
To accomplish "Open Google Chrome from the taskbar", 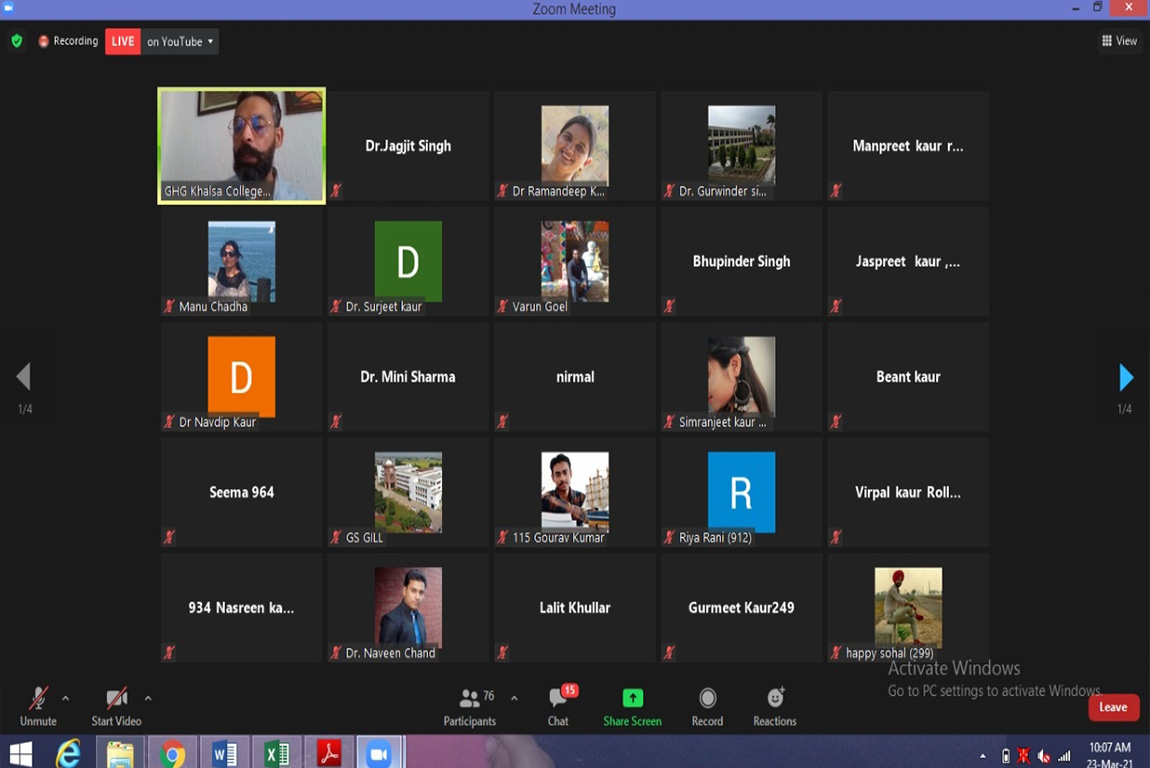I will tap(172, 753).
